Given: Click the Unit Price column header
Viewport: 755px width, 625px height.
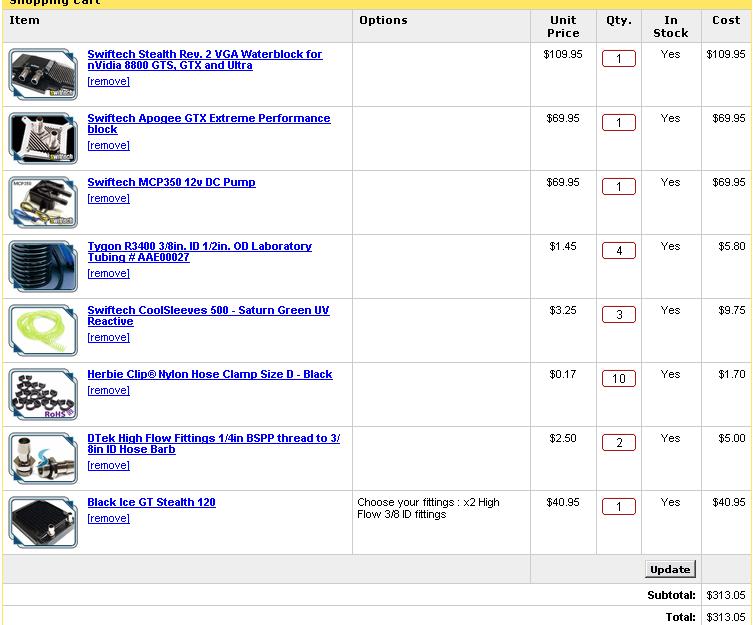Looking at the screenshot, I should pos(563,26).
